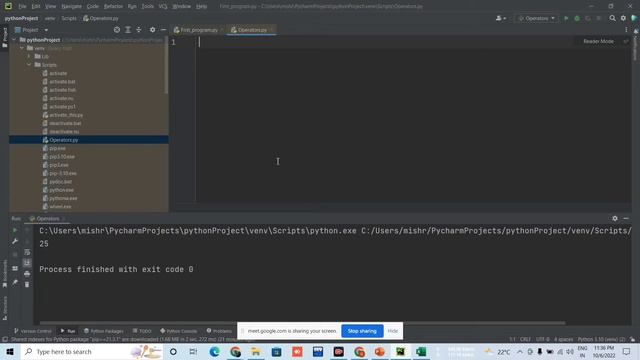The height and width of the screenshot is (360, 640).
Task: Open TODO tool window
Action: point(142,331)
